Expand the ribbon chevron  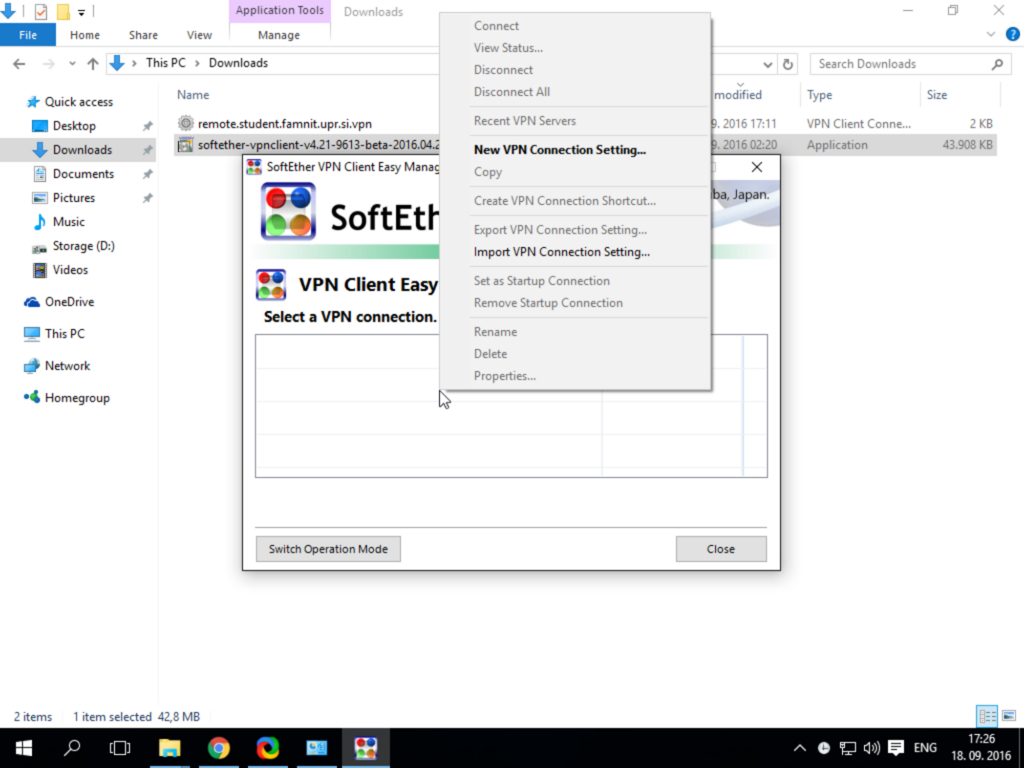[991, 35]
